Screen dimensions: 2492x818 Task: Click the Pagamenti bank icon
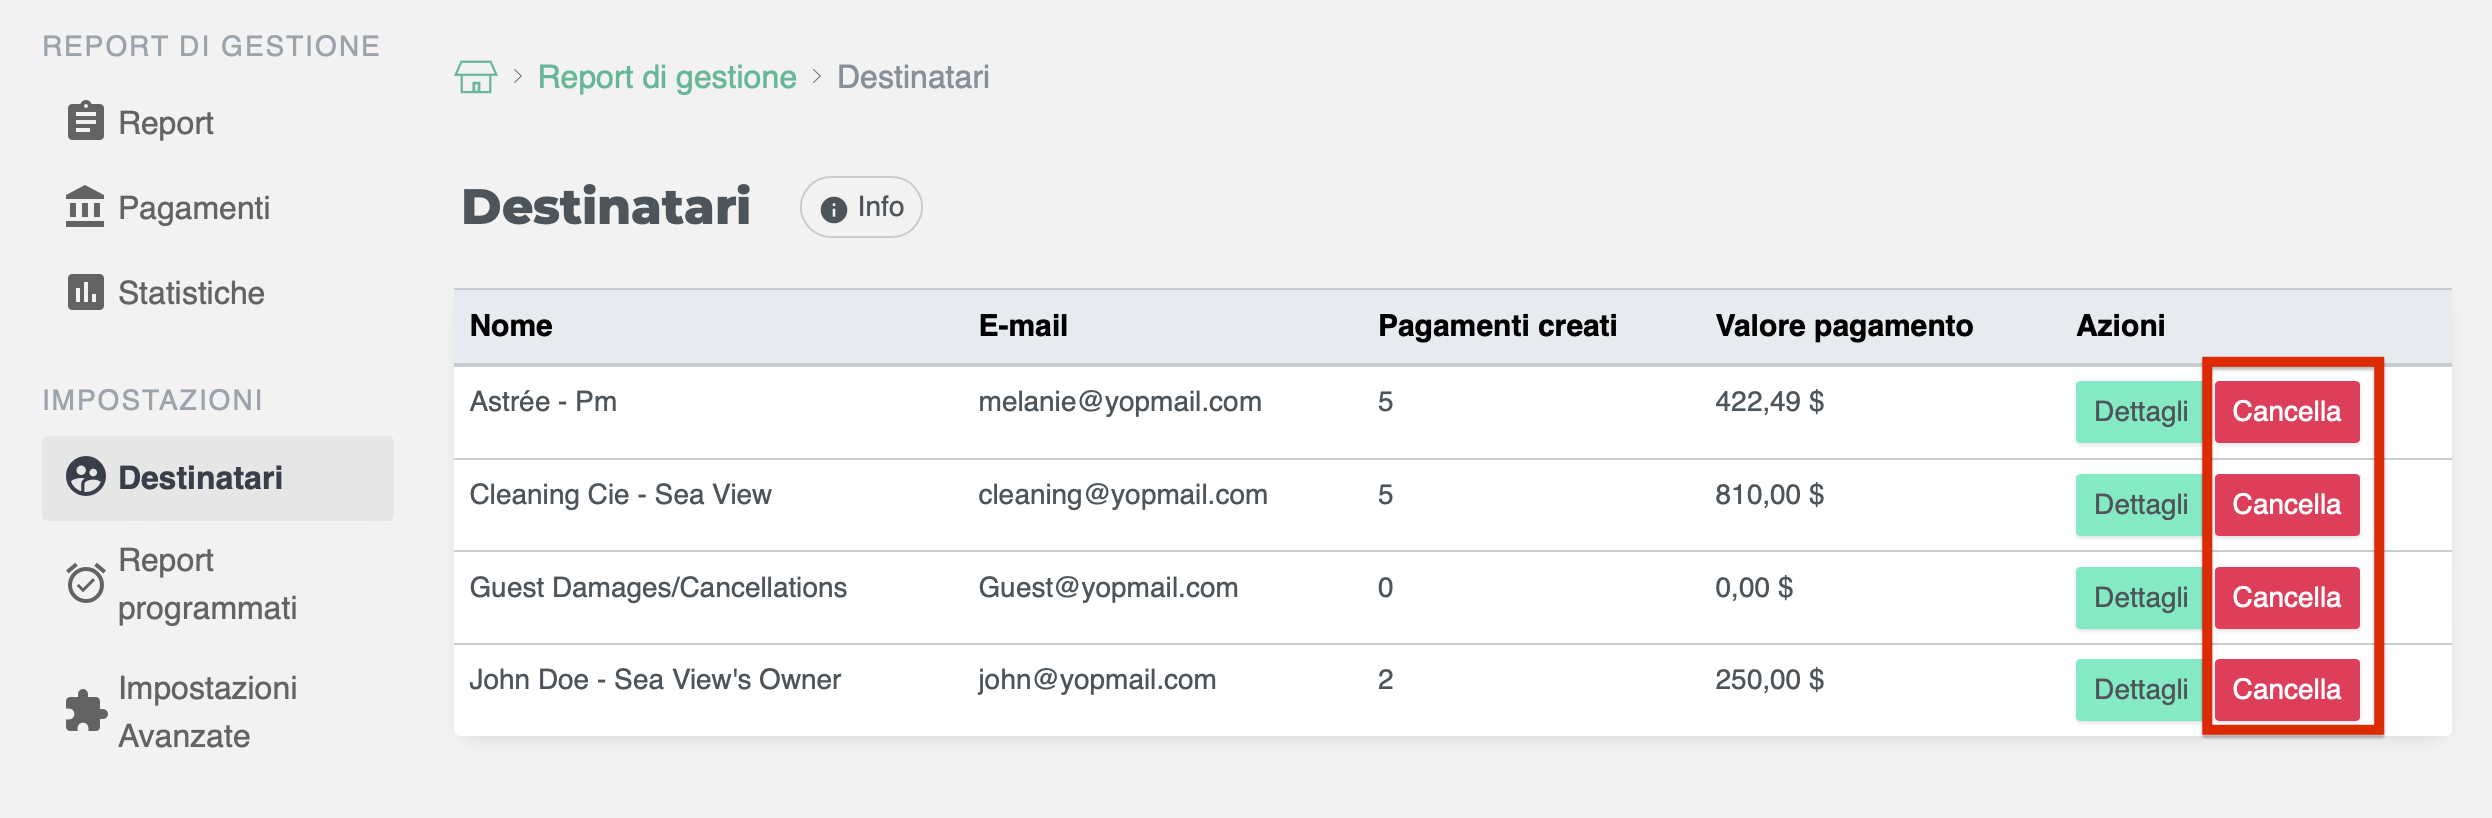85,207
